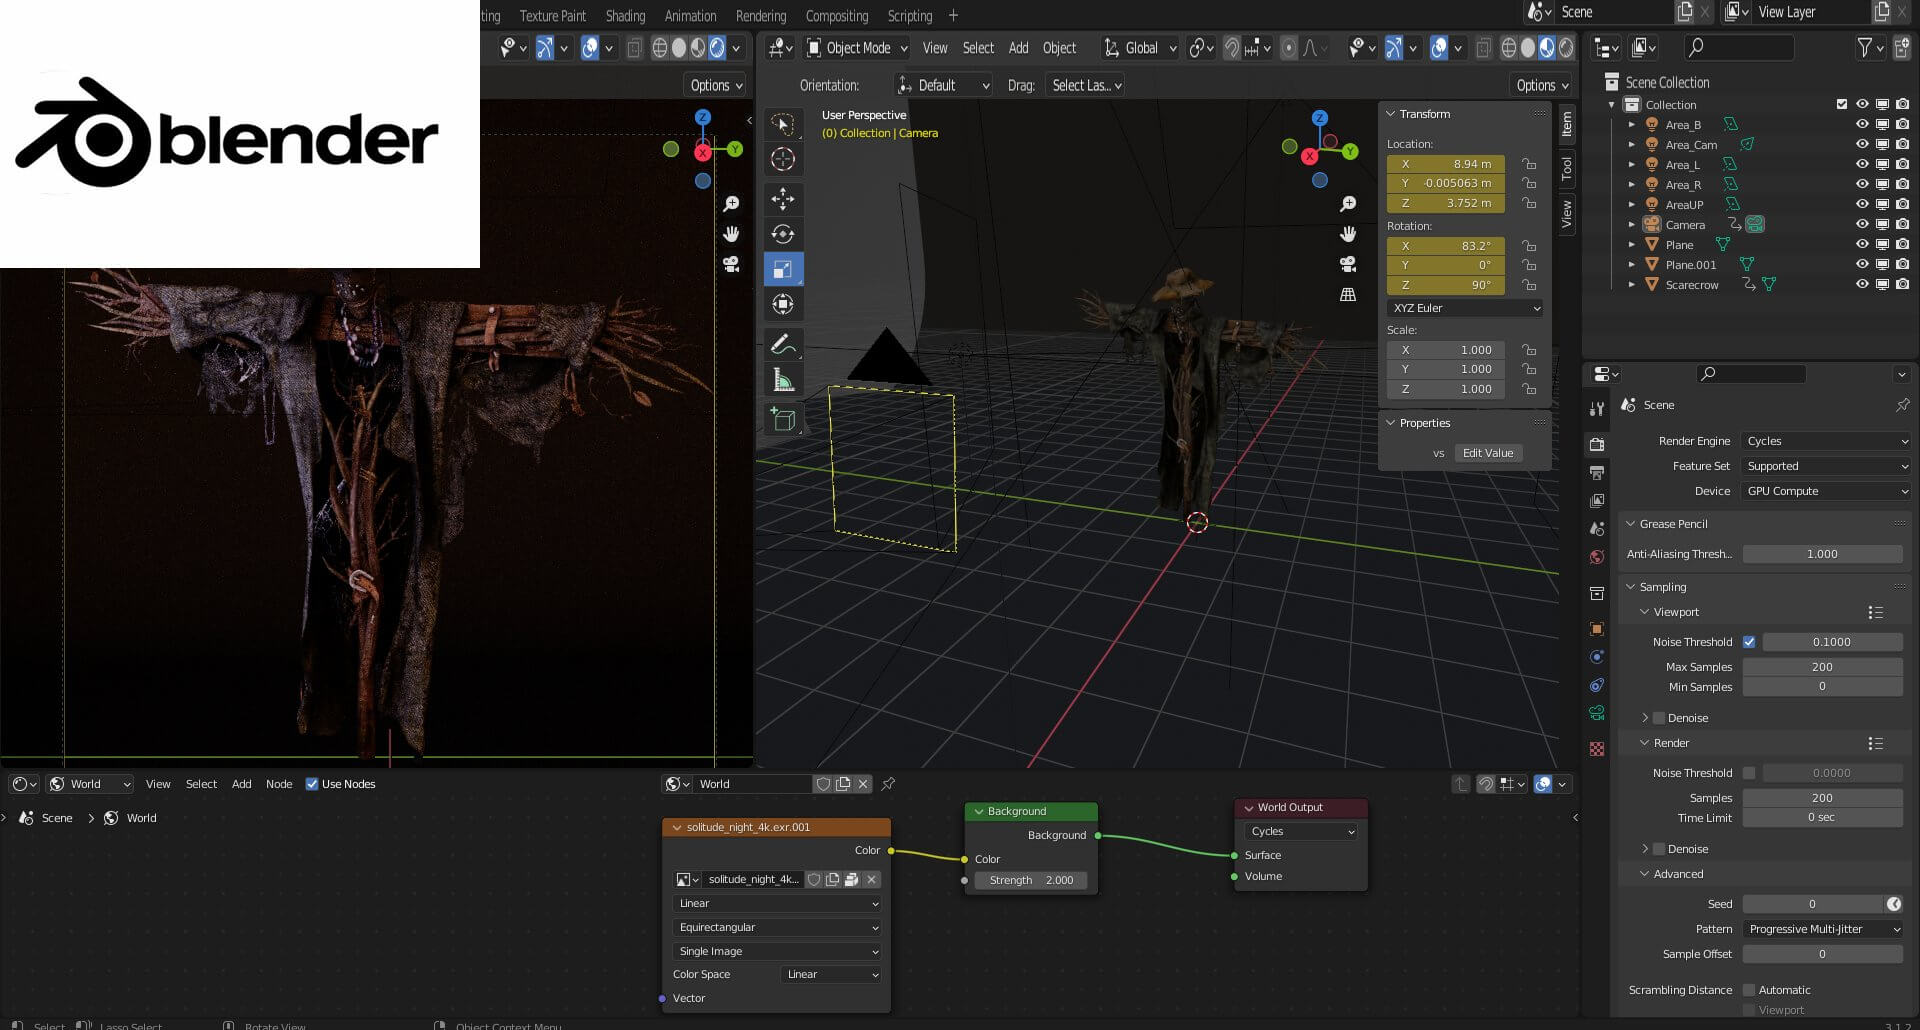Select the Cursor tool

pos(783,159)
